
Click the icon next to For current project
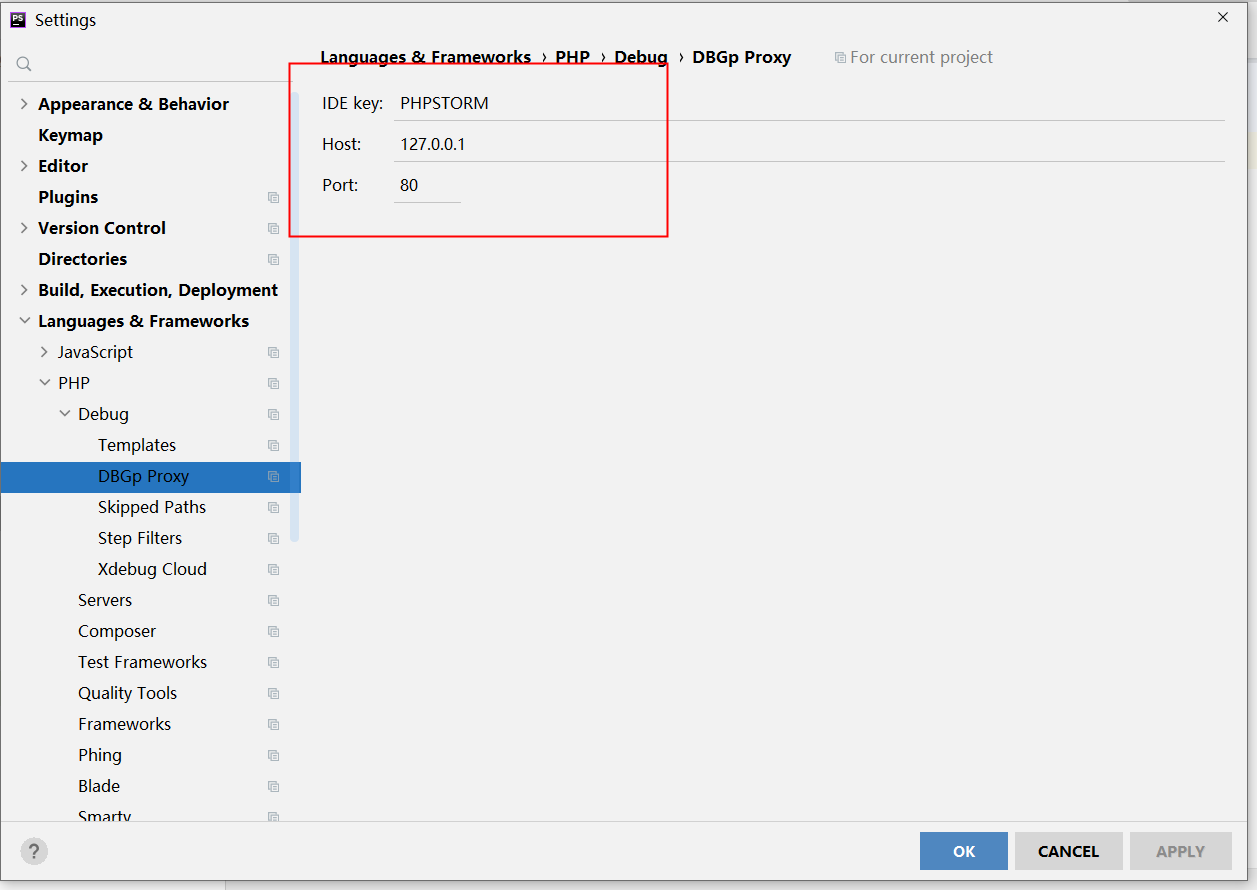pos(840,58)
